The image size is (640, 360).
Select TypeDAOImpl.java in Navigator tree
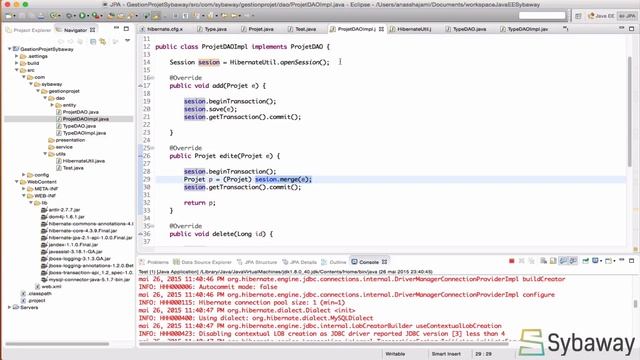coord(81,133)
